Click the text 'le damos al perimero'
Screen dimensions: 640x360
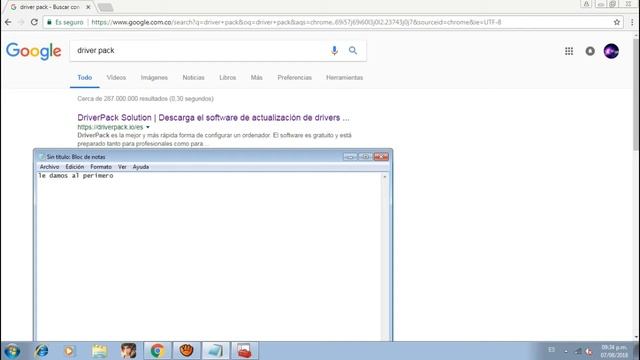click(x=76, y=176)
